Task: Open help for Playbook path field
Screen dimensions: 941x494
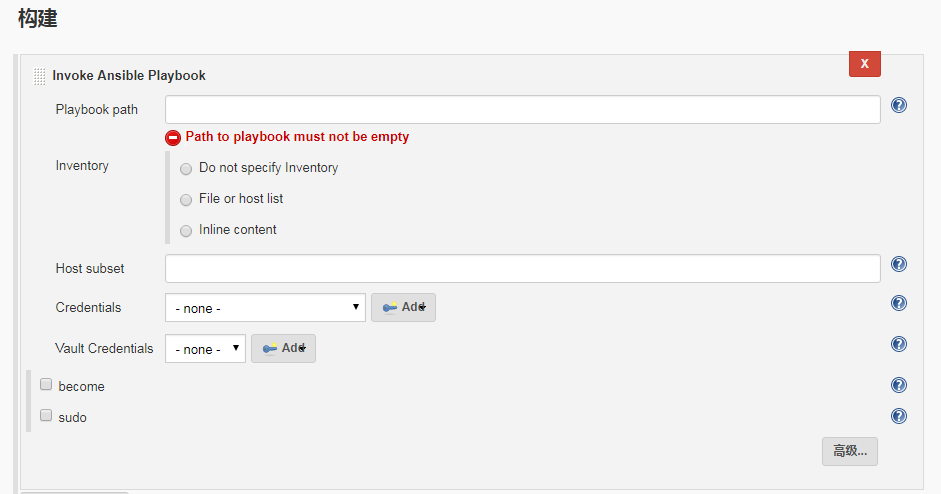Action: [898, 106]
